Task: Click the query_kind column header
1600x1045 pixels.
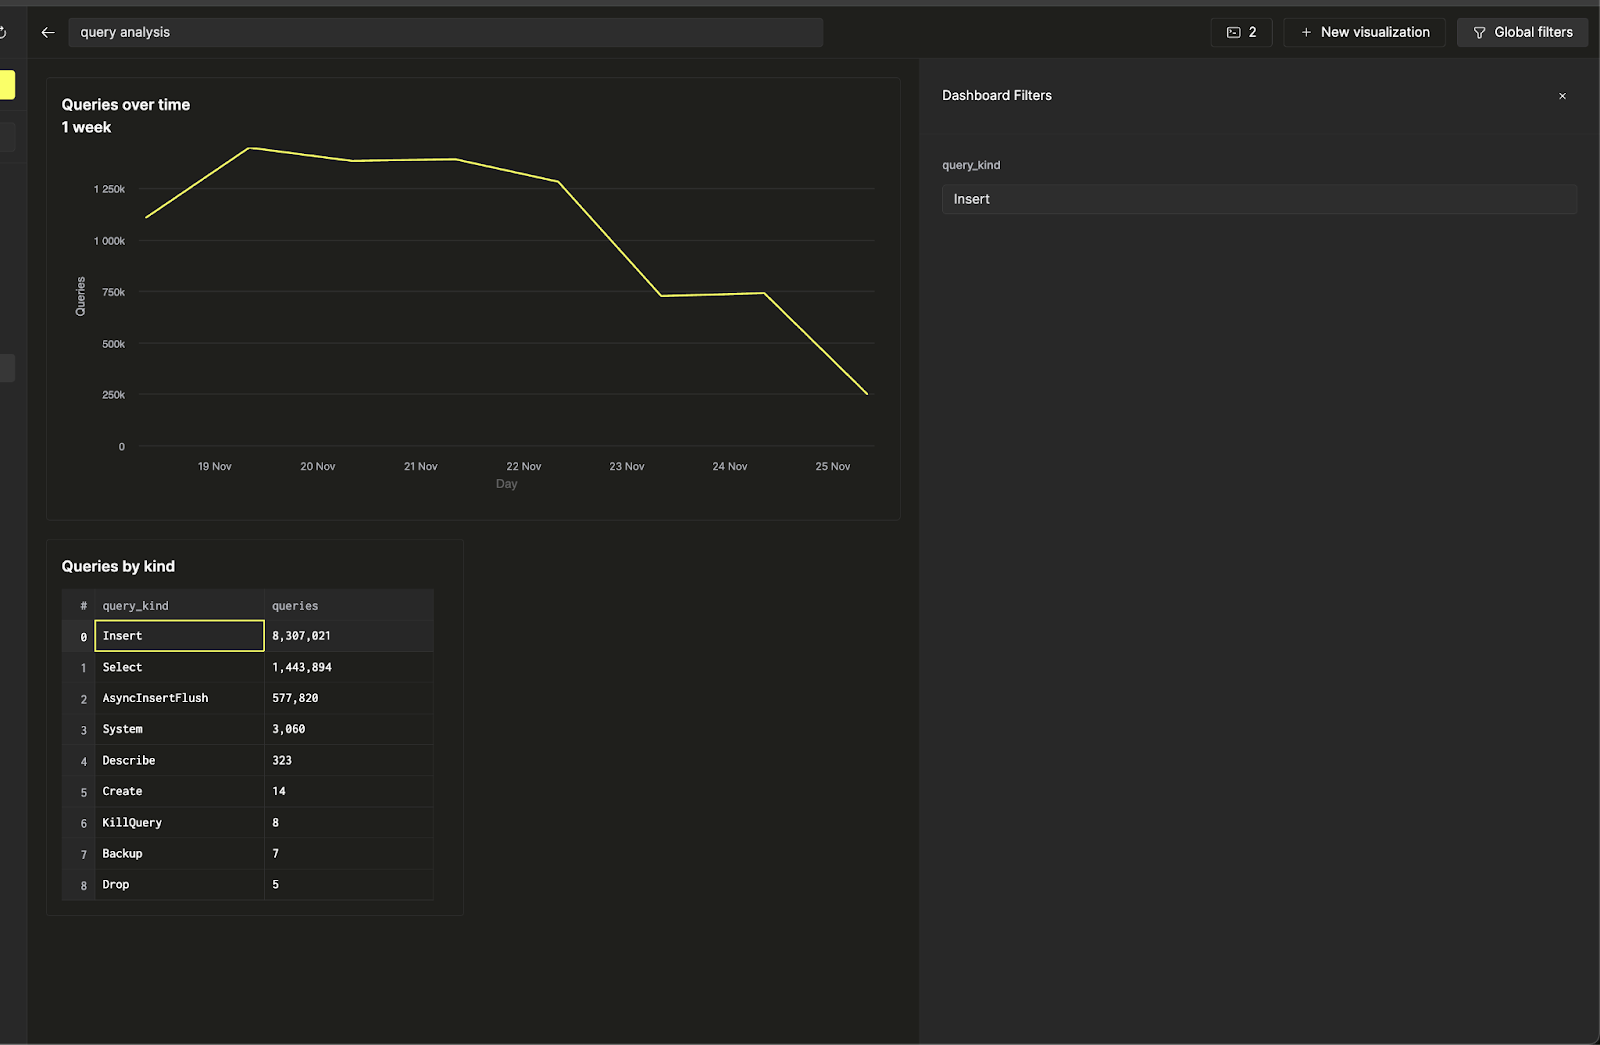Action: click(135, 605)
